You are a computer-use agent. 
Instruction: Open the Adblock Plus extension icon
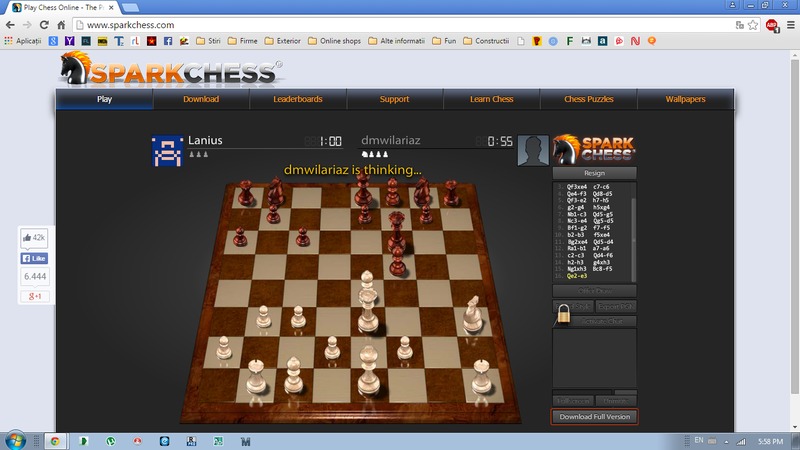(x=771, y=25)
